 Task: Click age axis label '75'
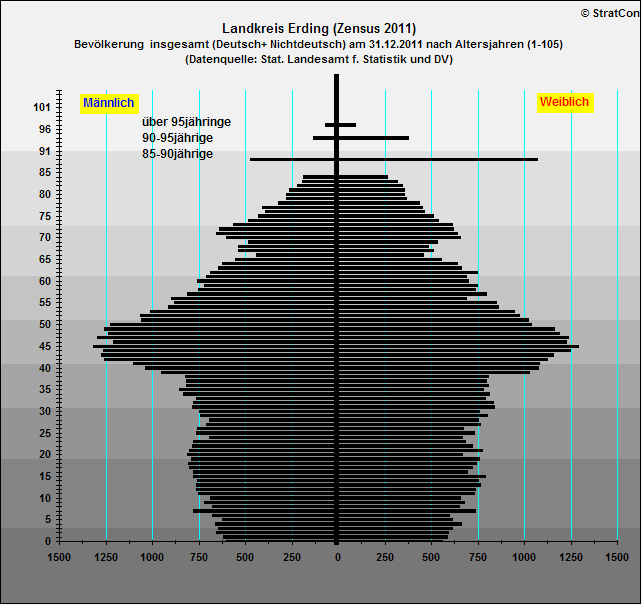[x=45, y=216]
